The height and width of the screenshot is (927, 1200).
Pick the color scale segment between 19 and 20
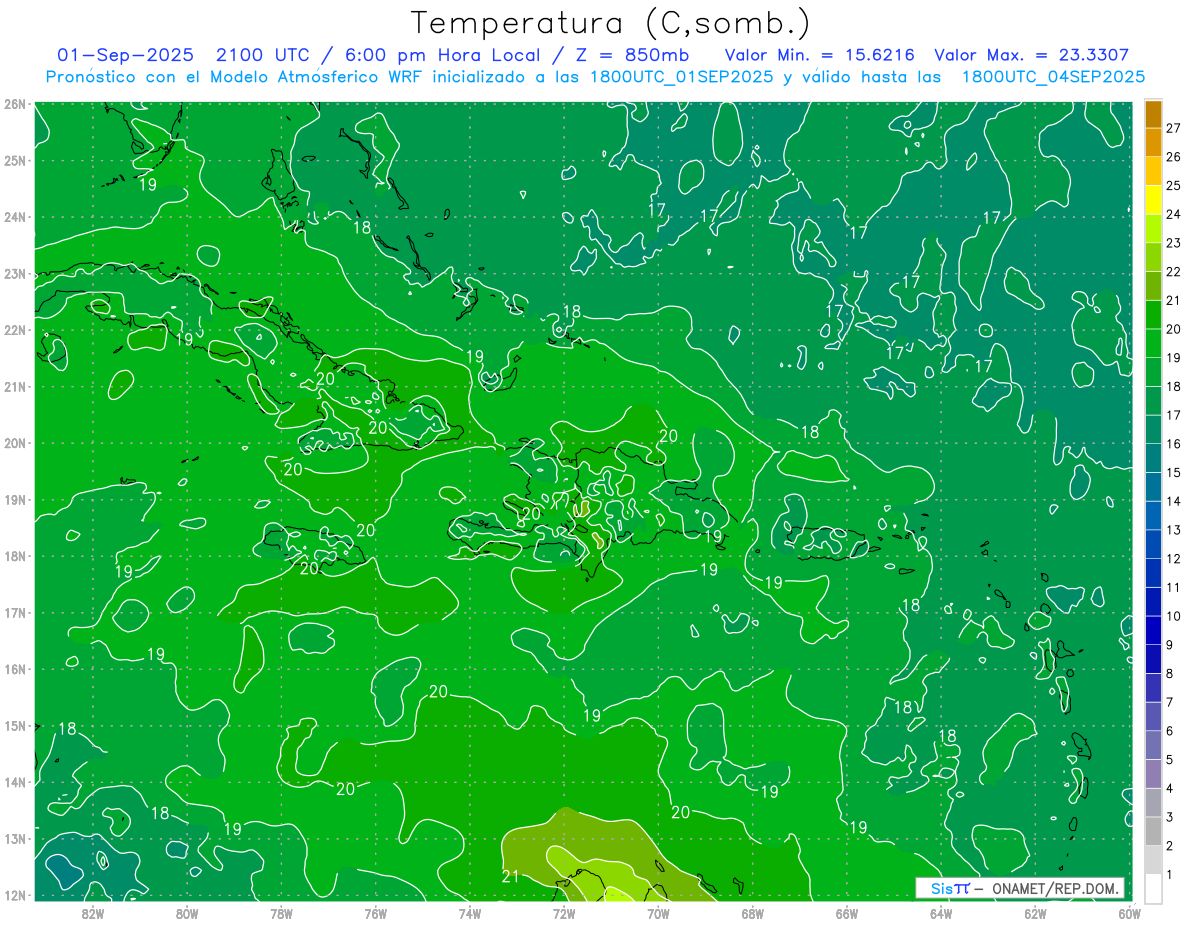[1153, 343]
